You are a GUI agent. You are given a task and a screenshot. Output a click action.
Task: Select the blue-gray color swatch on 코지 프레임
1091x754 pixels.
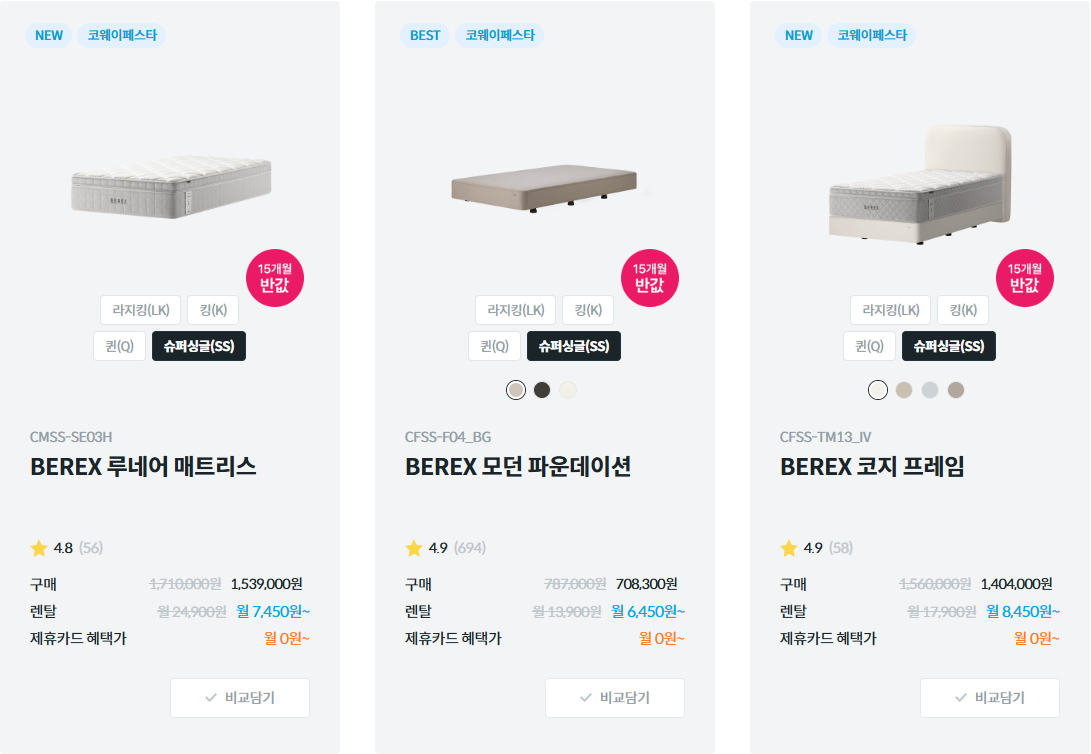929,390
